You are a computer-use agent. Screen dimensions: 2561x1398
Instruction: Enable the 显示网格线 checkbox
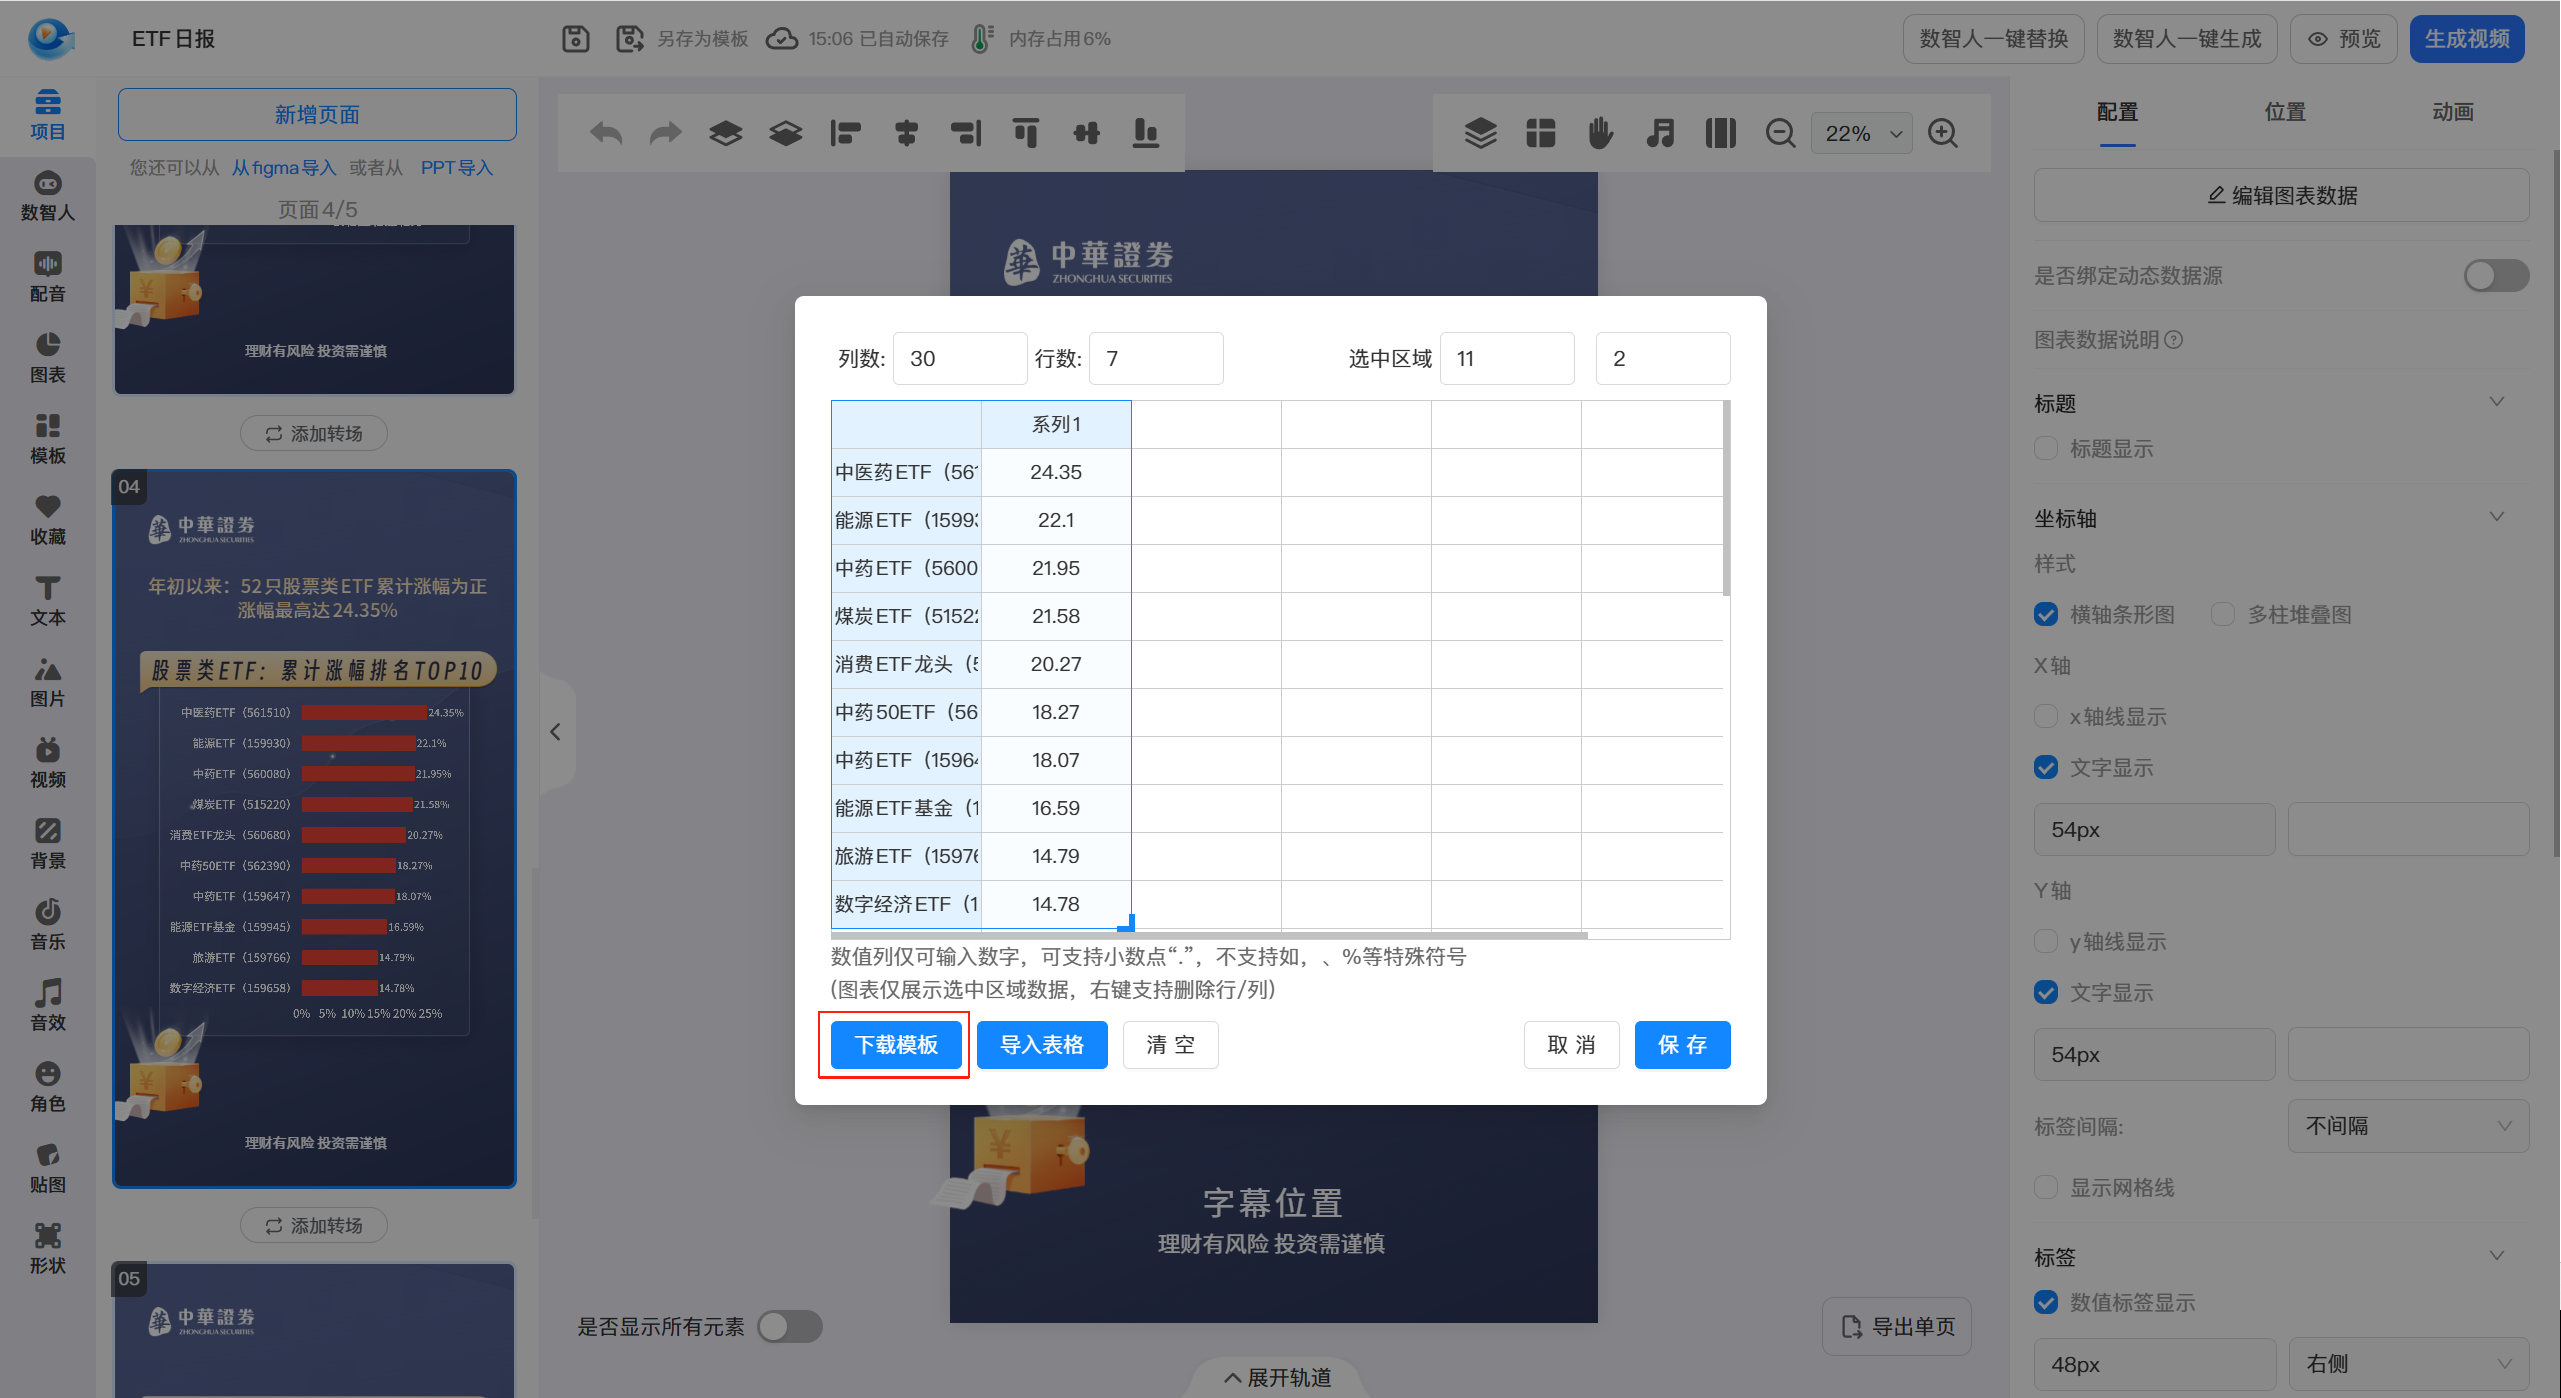click(2046, 1187)
